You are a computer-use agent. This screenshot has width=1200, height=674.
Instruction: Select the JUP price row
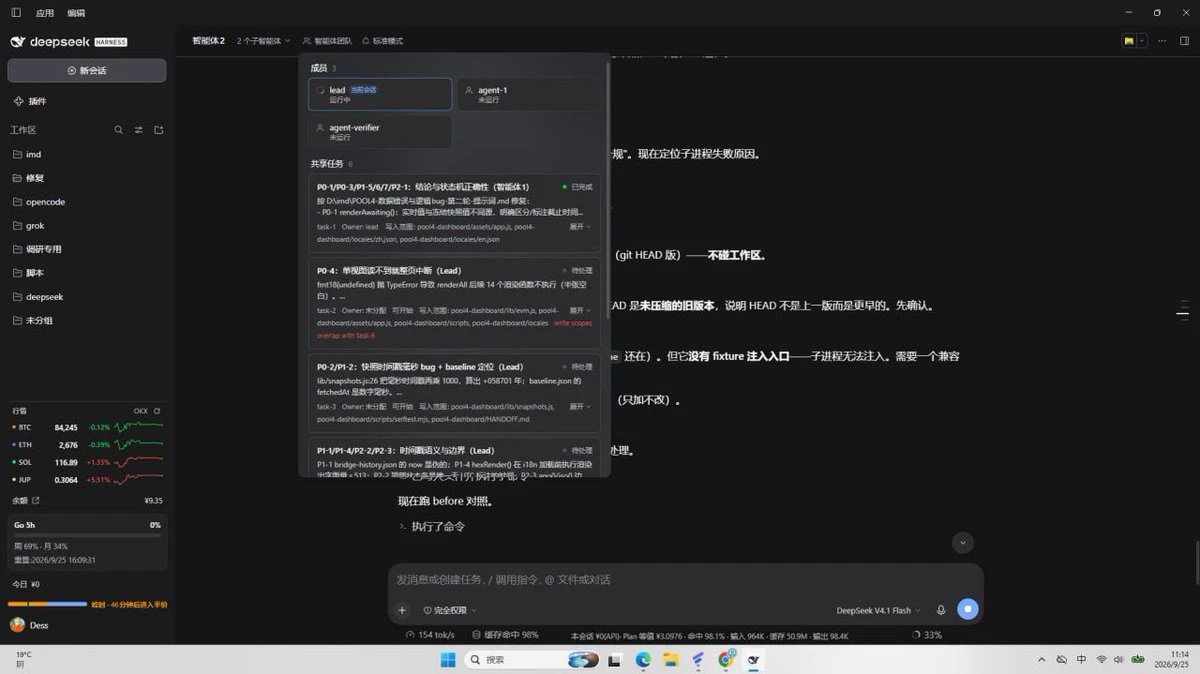(x=87, y=480)
